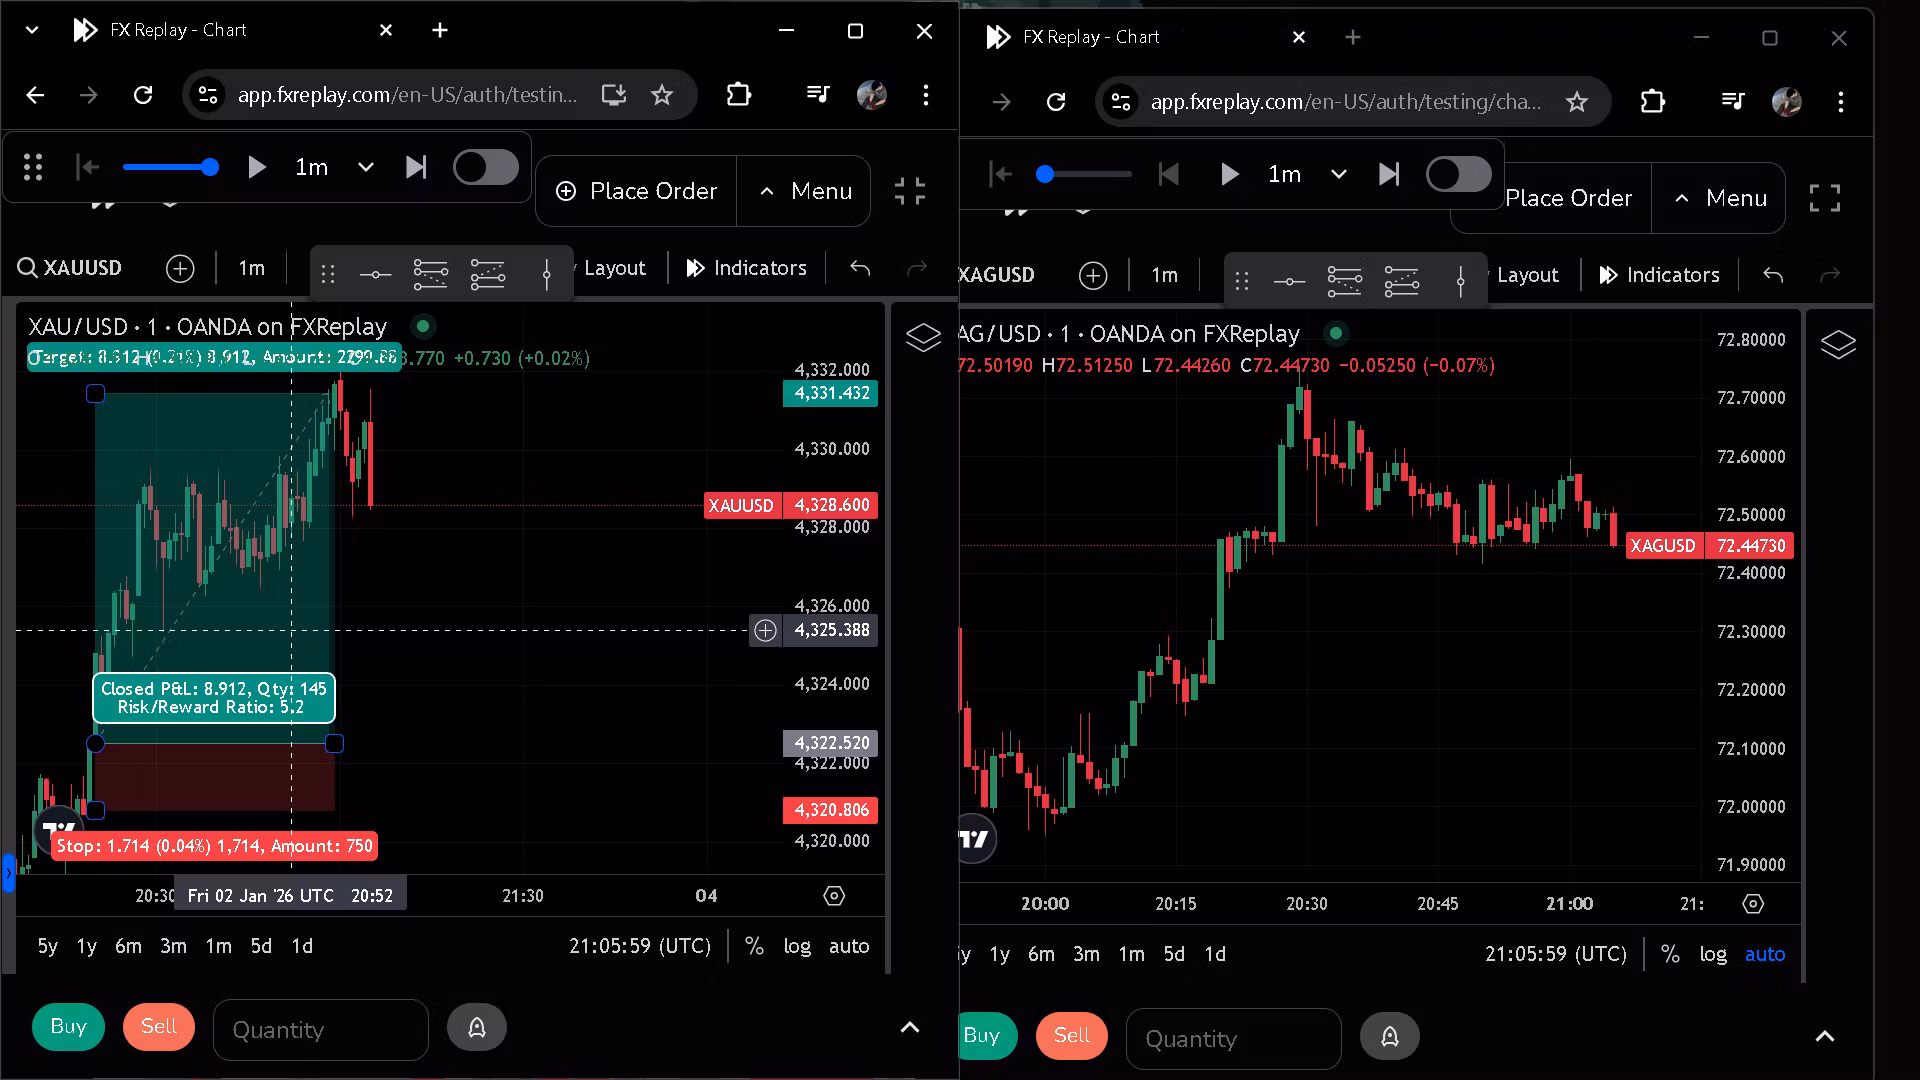Toggle auto scale on XAUUSD chart
The height and width of the screenshot is (1080, 1920).
point(849,946)
